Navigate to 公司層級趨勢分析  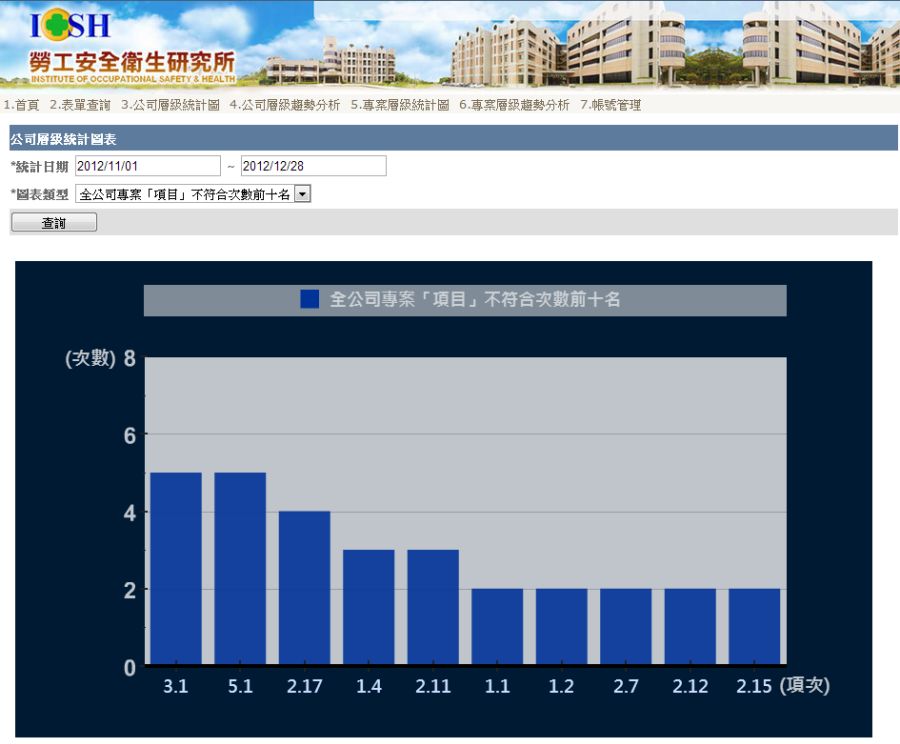pyautogui.click(x=285, y=105)
